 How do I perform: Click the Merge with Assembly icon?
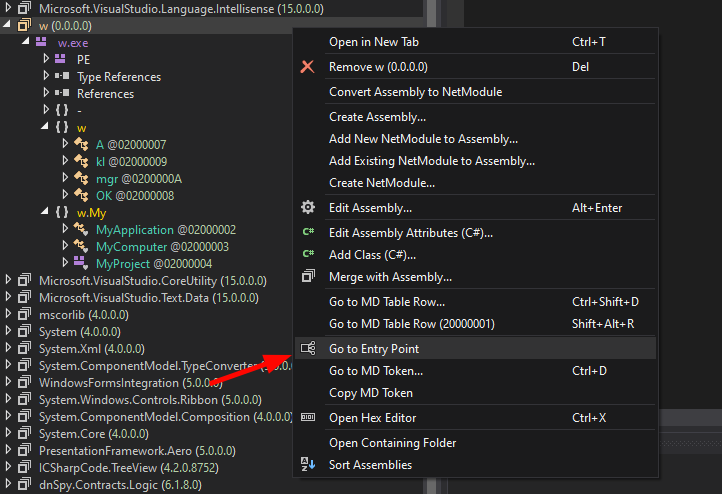point(308,276)
